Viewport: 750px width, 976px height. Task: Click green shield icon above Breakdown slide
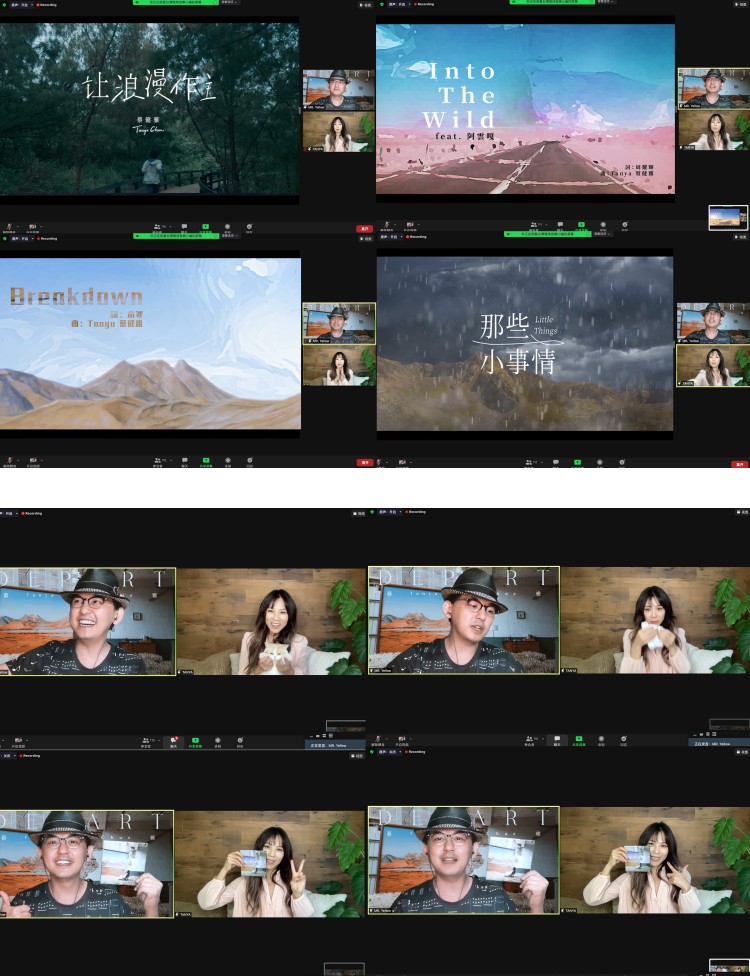pos(4,238)
